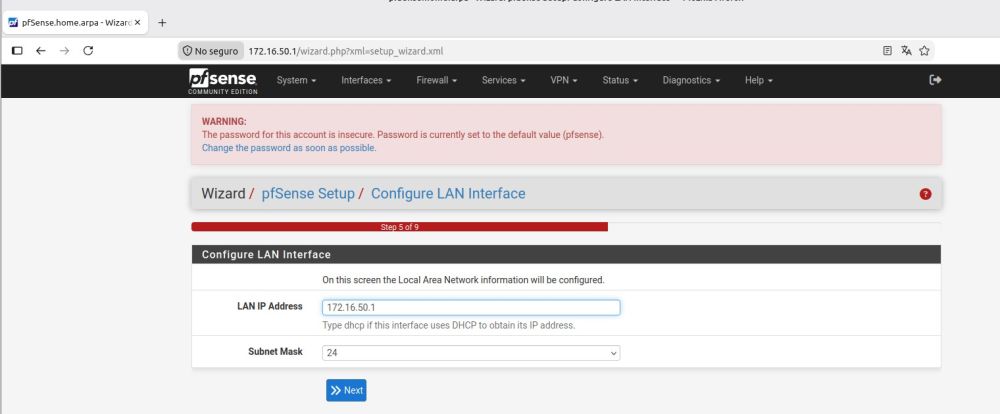Viewport: 1000px width, 414px height.
Task: Open the translate page icon
Action: click(906, 50)
